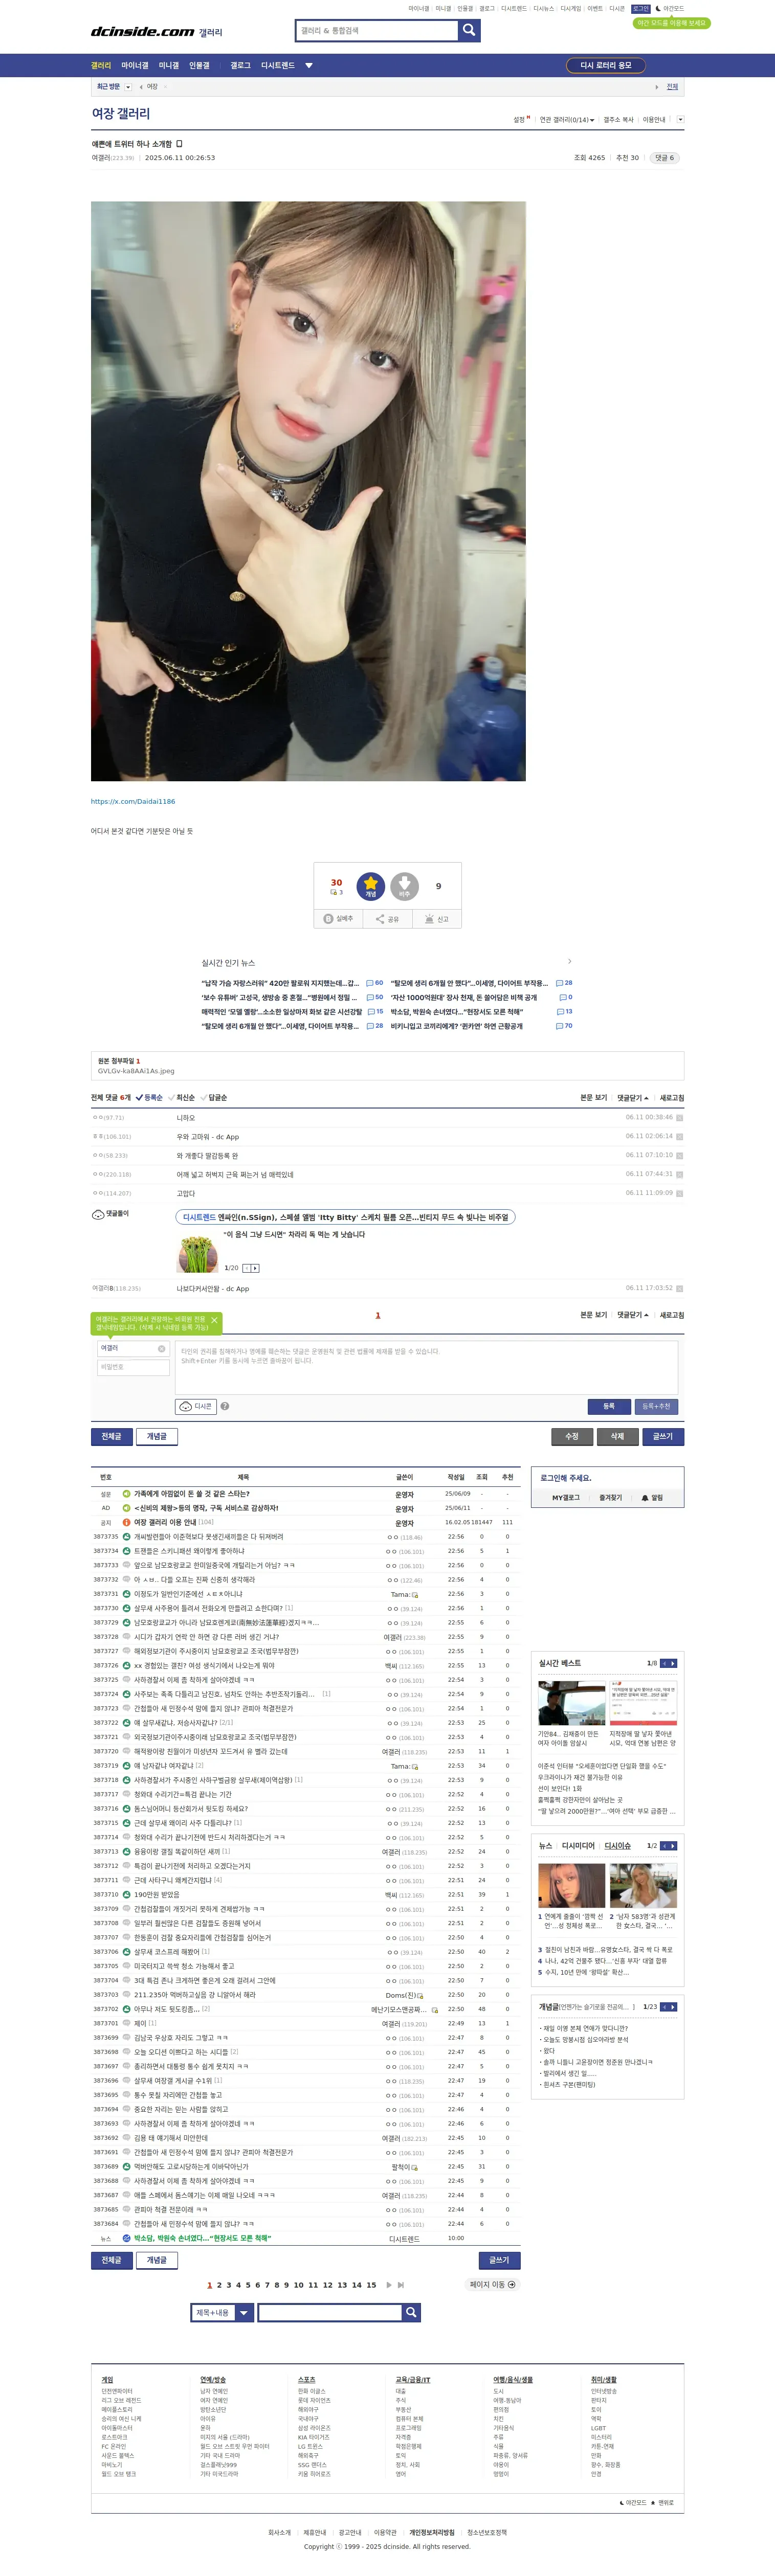Image resolution: width=775 pixels, height=2576 pixels.
Task: Click the comment count bubble showing 70
Action: tap(564, 1025)
